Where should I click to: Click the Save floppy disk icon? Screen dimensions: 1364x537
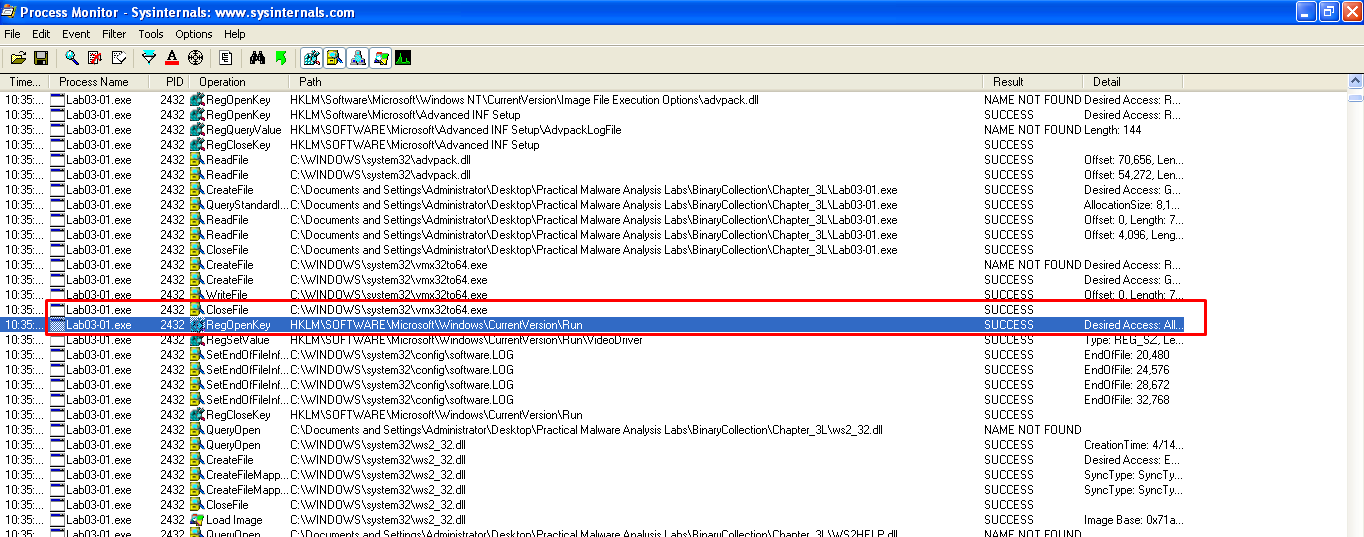[x=41, y=58]
